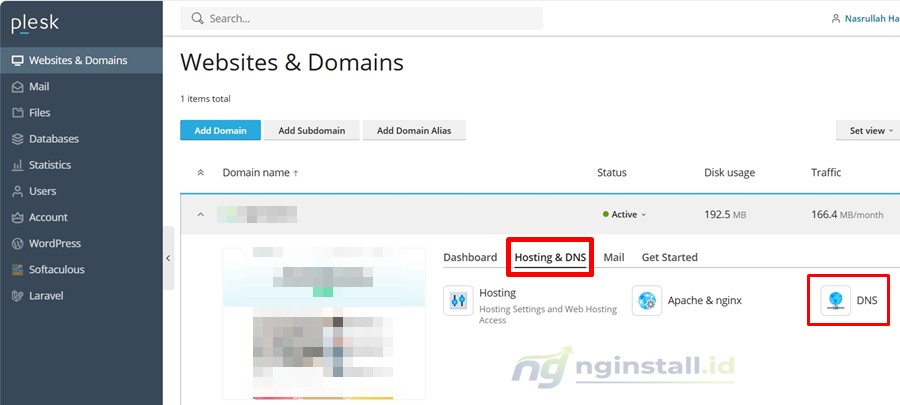Click the Hosting settings sliders icon
Viewport: 900px width, 405px height.
[x=458, y=301]
